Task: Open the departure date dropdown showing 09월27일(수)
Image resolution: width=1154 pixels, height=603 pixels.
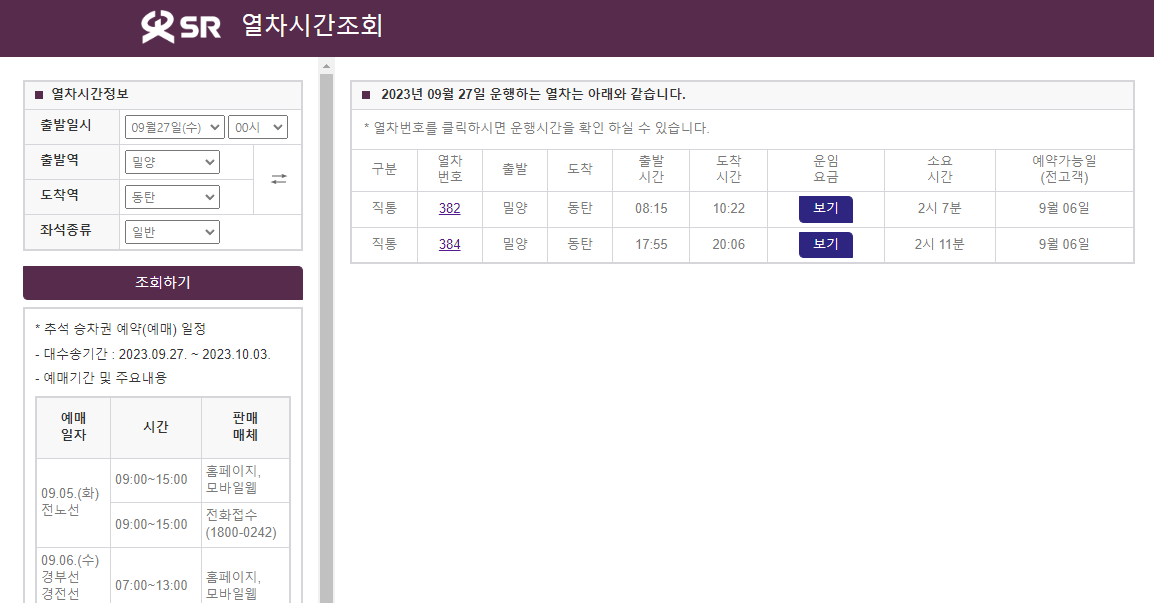Action: click(x=173, y=127)
